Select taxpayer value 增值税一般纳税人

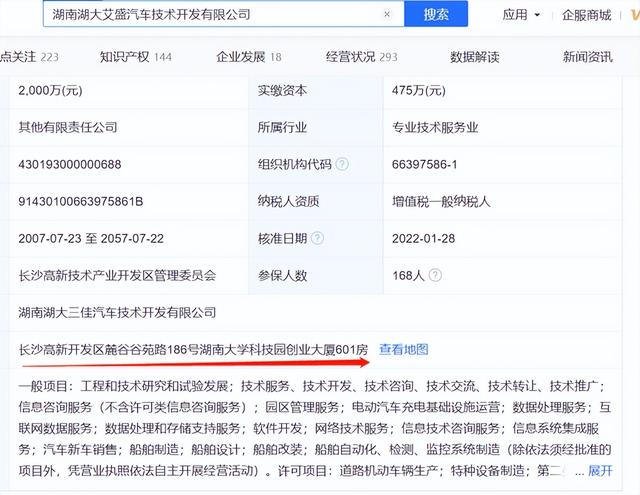[x=441, y=201]
